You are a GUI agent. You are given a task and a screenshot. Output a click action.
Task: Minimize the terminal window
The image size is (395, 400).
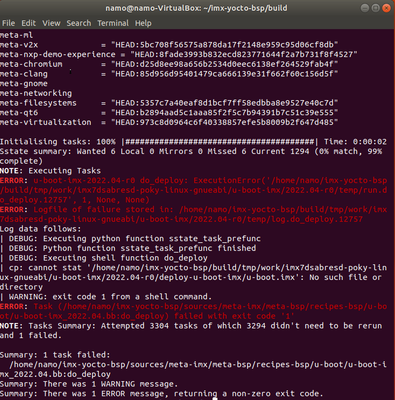coord(365,8)
